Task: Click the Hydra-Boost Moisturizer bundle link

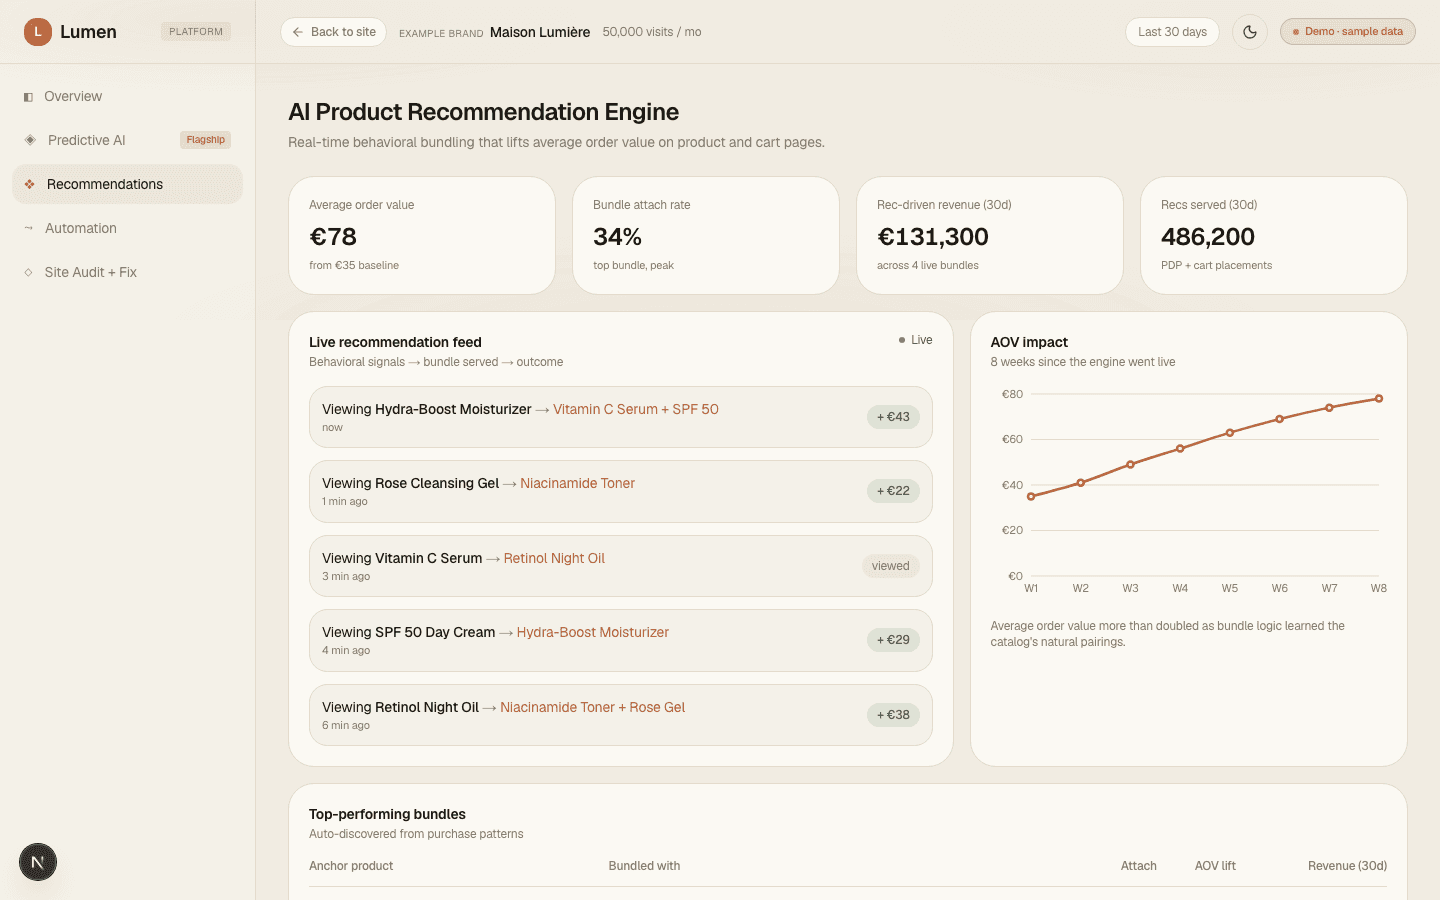Action: pos(593,632)
